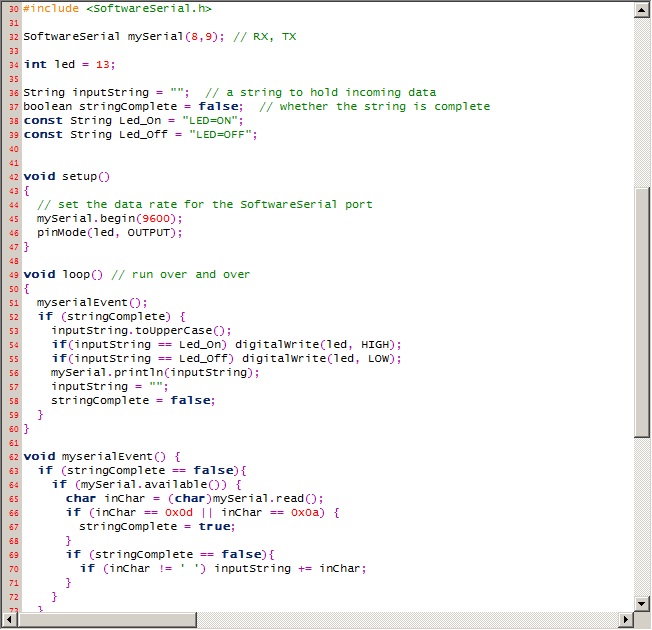Click the 'mySerial.println(inputString);' line
This screenshot has width=652, height=630.
(x=155, y=373)
